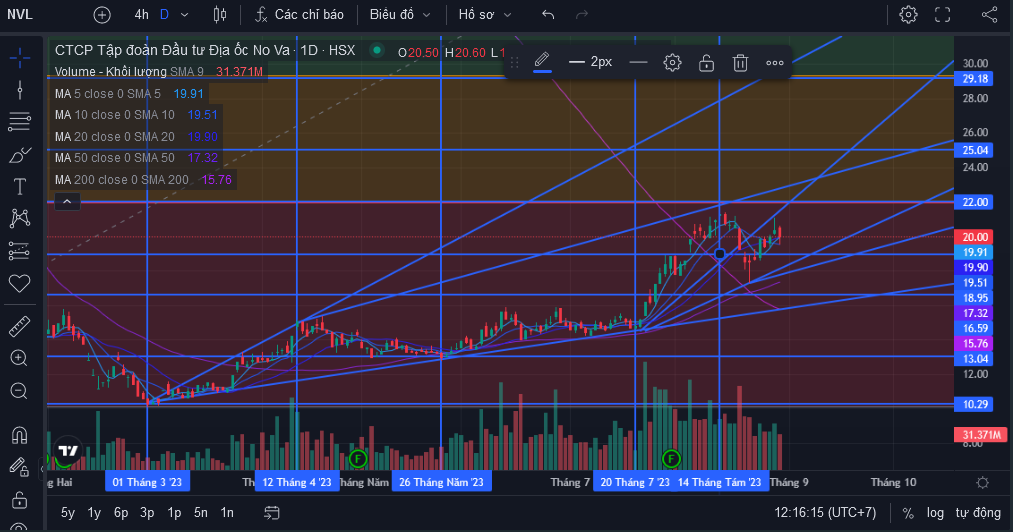Toggle log scale mode
Image resolution: width=1013 pixels, height=532 pixels.
coord(935,513)
